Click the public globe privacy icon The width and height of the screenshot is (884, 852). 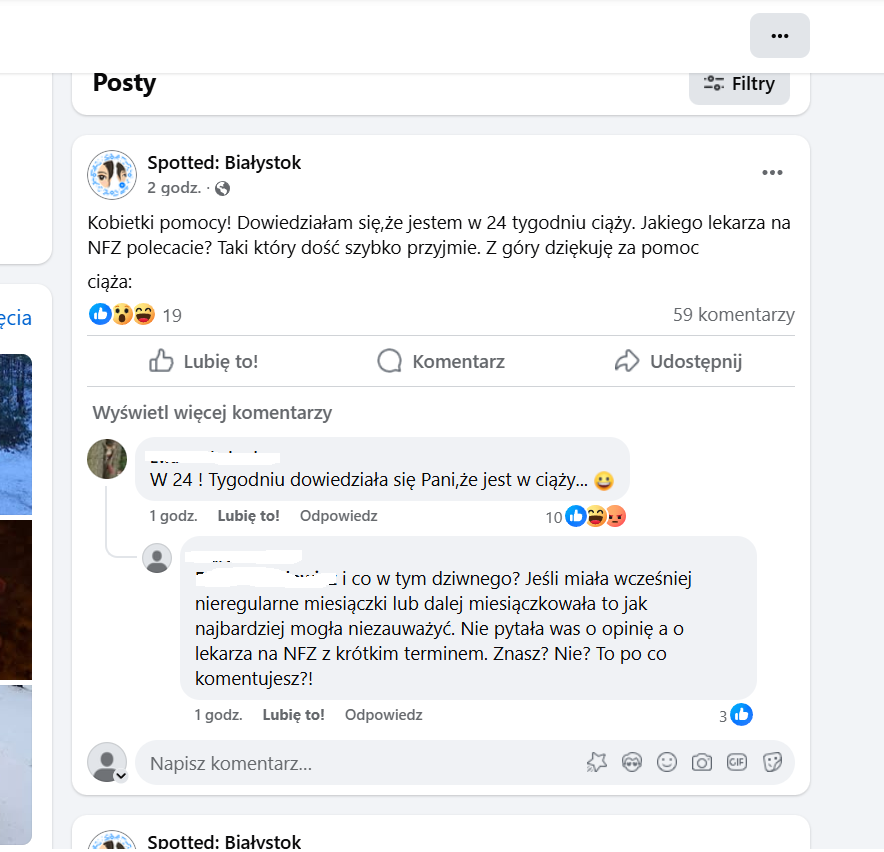pyautogui.click(x=223, y=188)
